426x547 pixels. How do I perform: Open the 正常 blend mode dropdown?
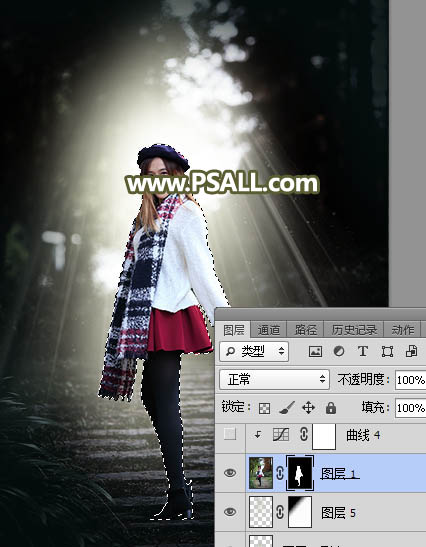pos(275,380)
